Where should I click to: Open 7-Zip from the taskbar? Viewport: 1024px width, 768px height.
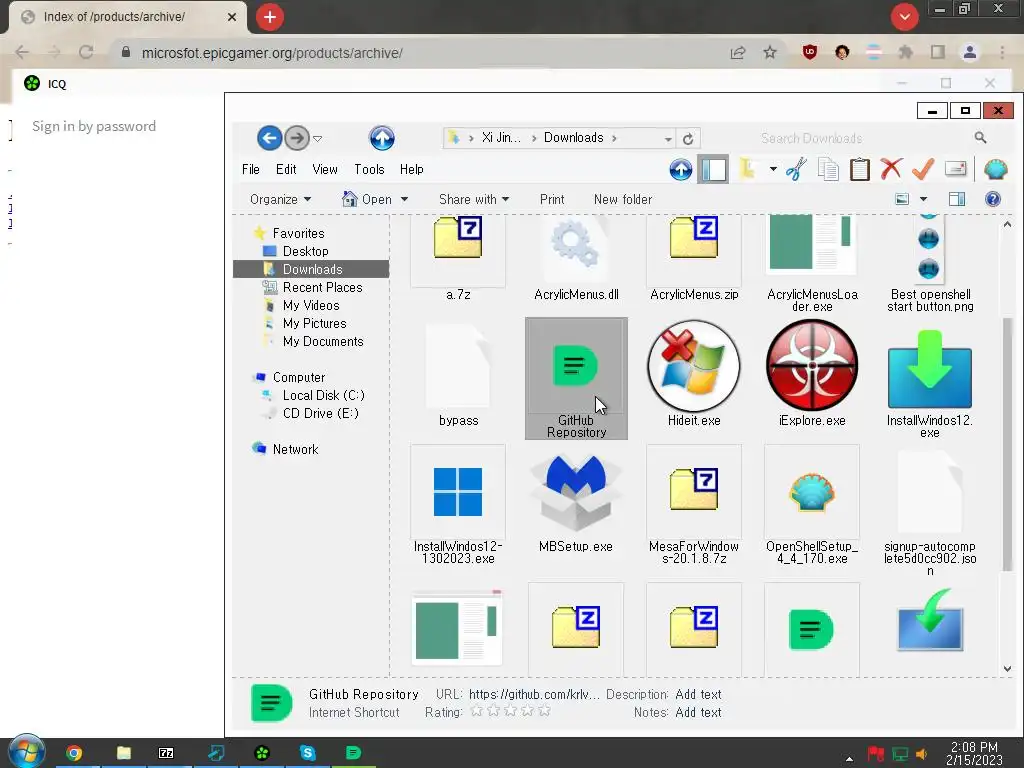167,753
